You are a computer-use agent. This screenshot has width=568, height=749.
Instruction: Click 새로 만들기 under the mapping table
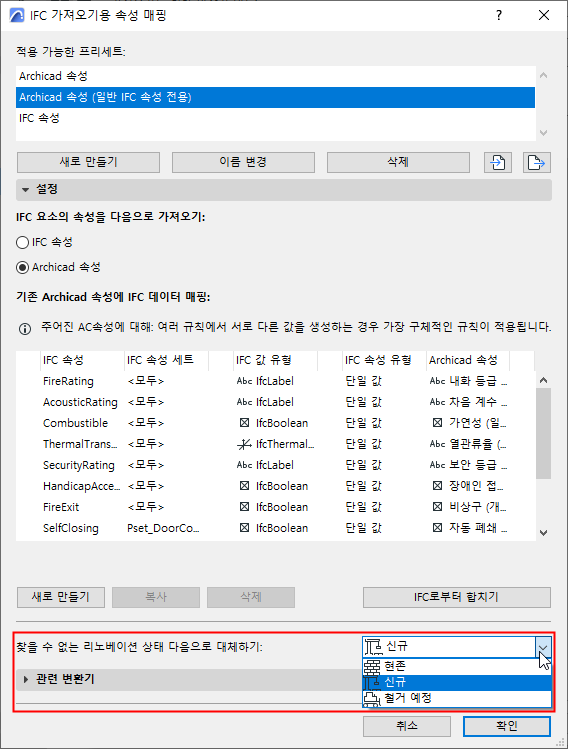point(61,597)
